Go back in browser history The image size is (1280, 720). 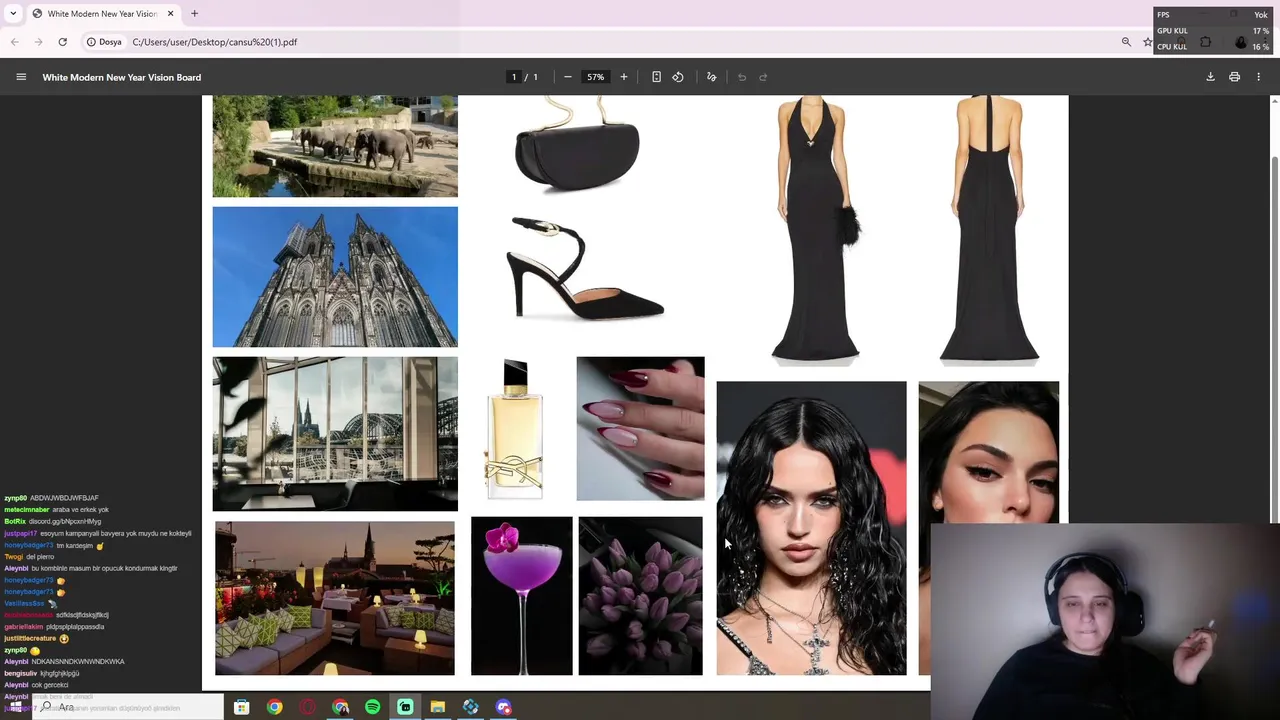(x=15, y=42)
